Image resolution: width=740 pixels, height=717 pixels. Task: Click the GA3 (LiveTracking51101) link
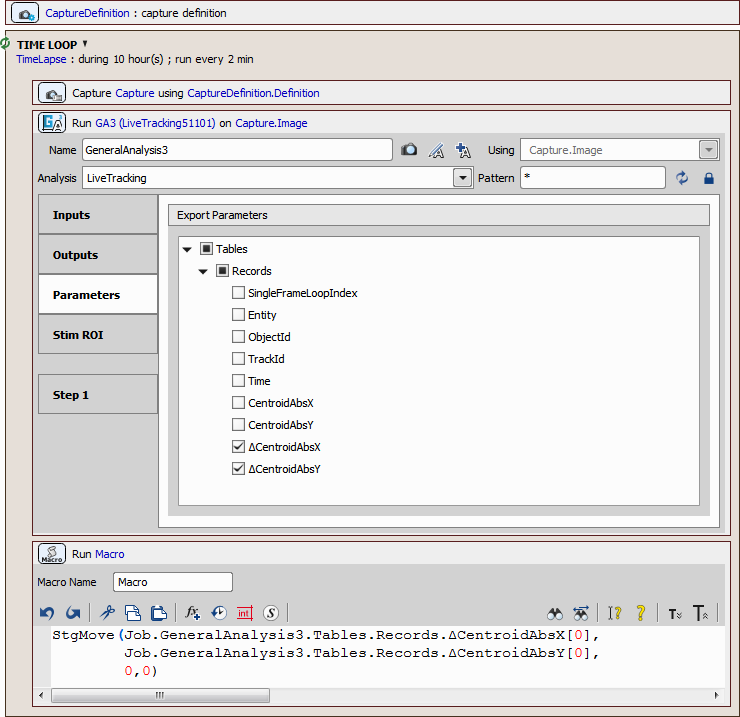click(155, 123)
